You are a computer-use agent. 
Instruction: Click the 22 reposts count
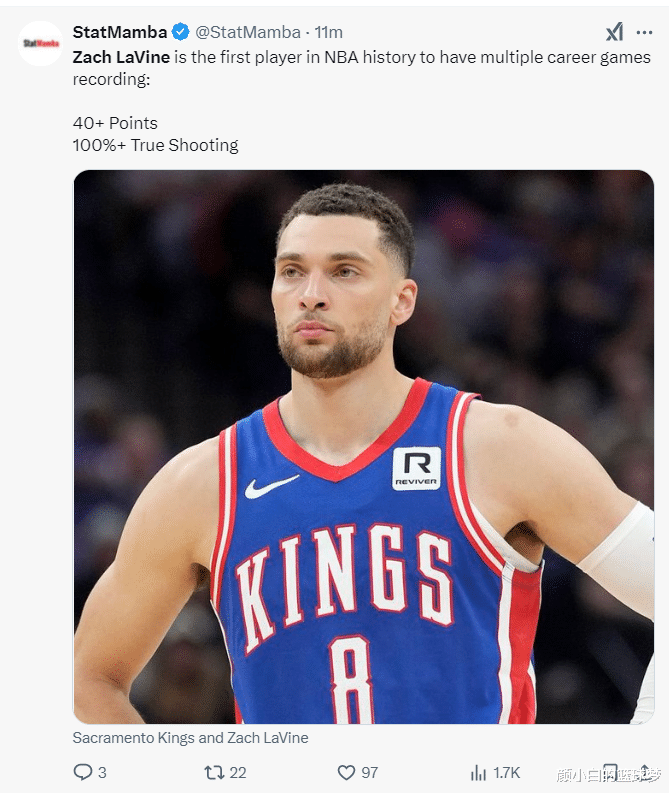coord(238,772)
